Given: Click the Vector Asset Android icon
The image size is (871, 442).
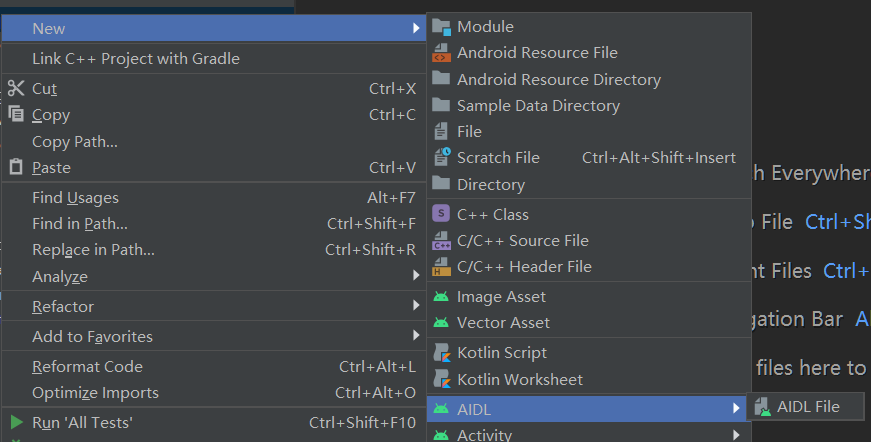Looking at the screenshot, I should click(x=441, y=323).
